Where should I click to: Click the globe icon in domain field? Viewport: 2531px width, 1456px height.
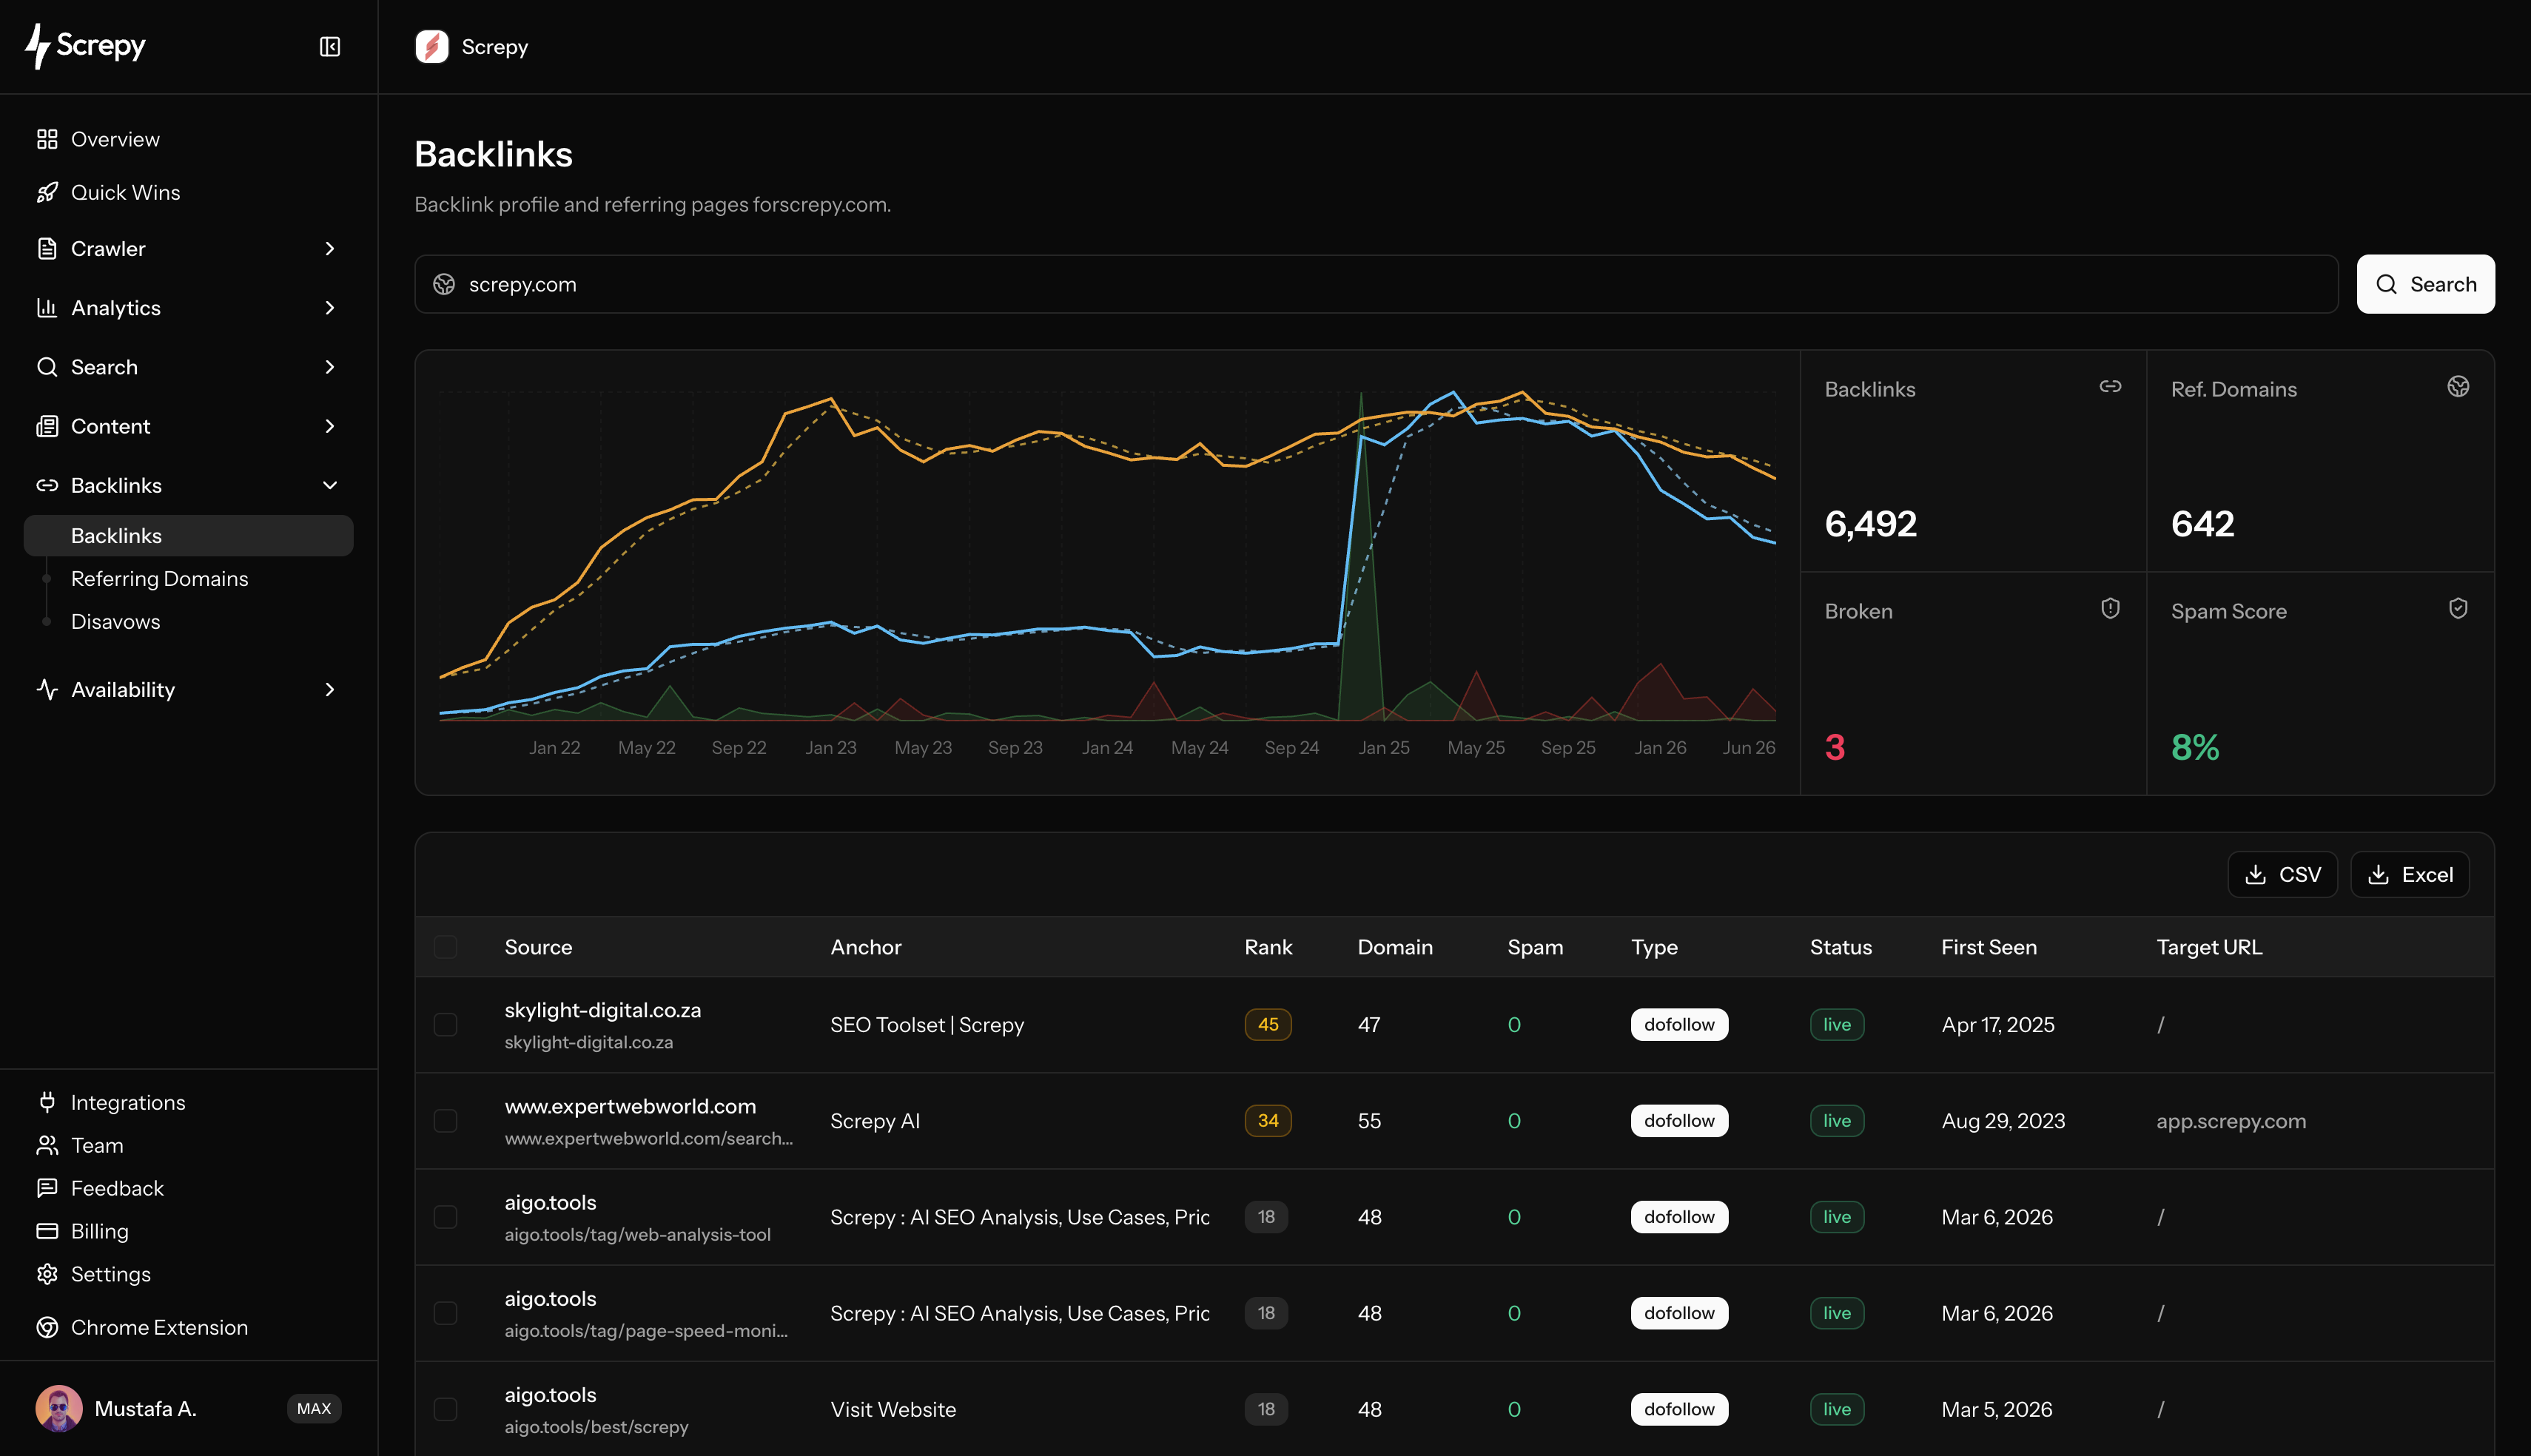click(x=444, y=284)
